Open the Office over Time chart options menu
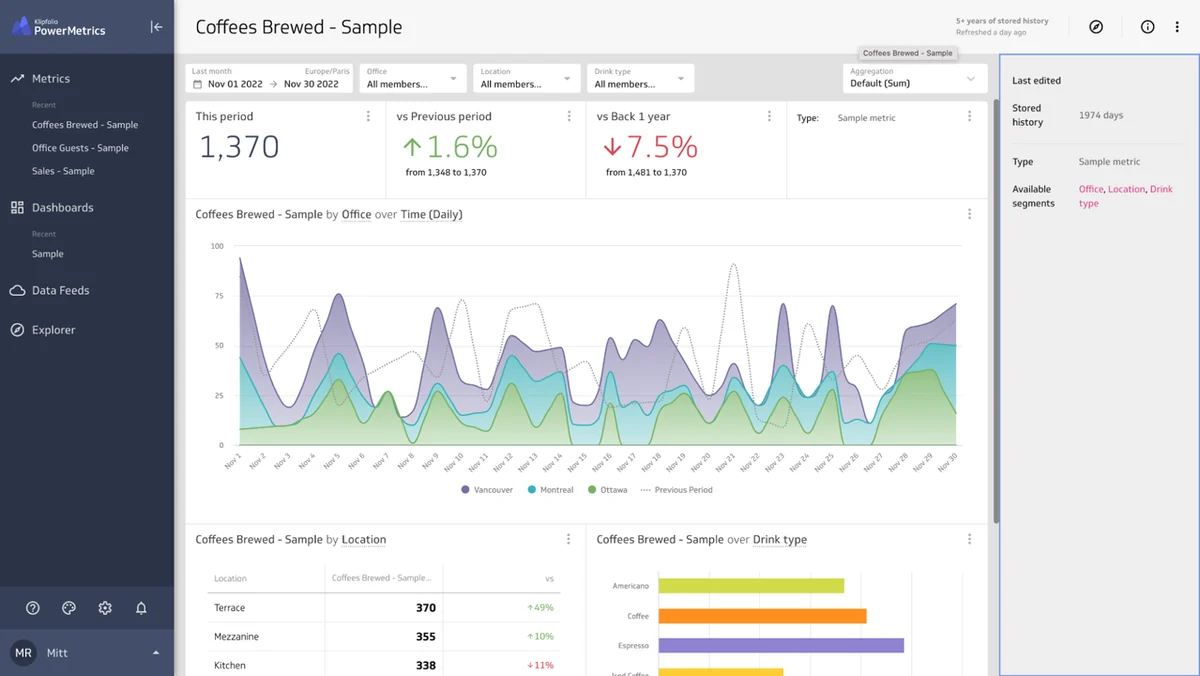The width and height of the screenshot is (1200, 676). 969,214
